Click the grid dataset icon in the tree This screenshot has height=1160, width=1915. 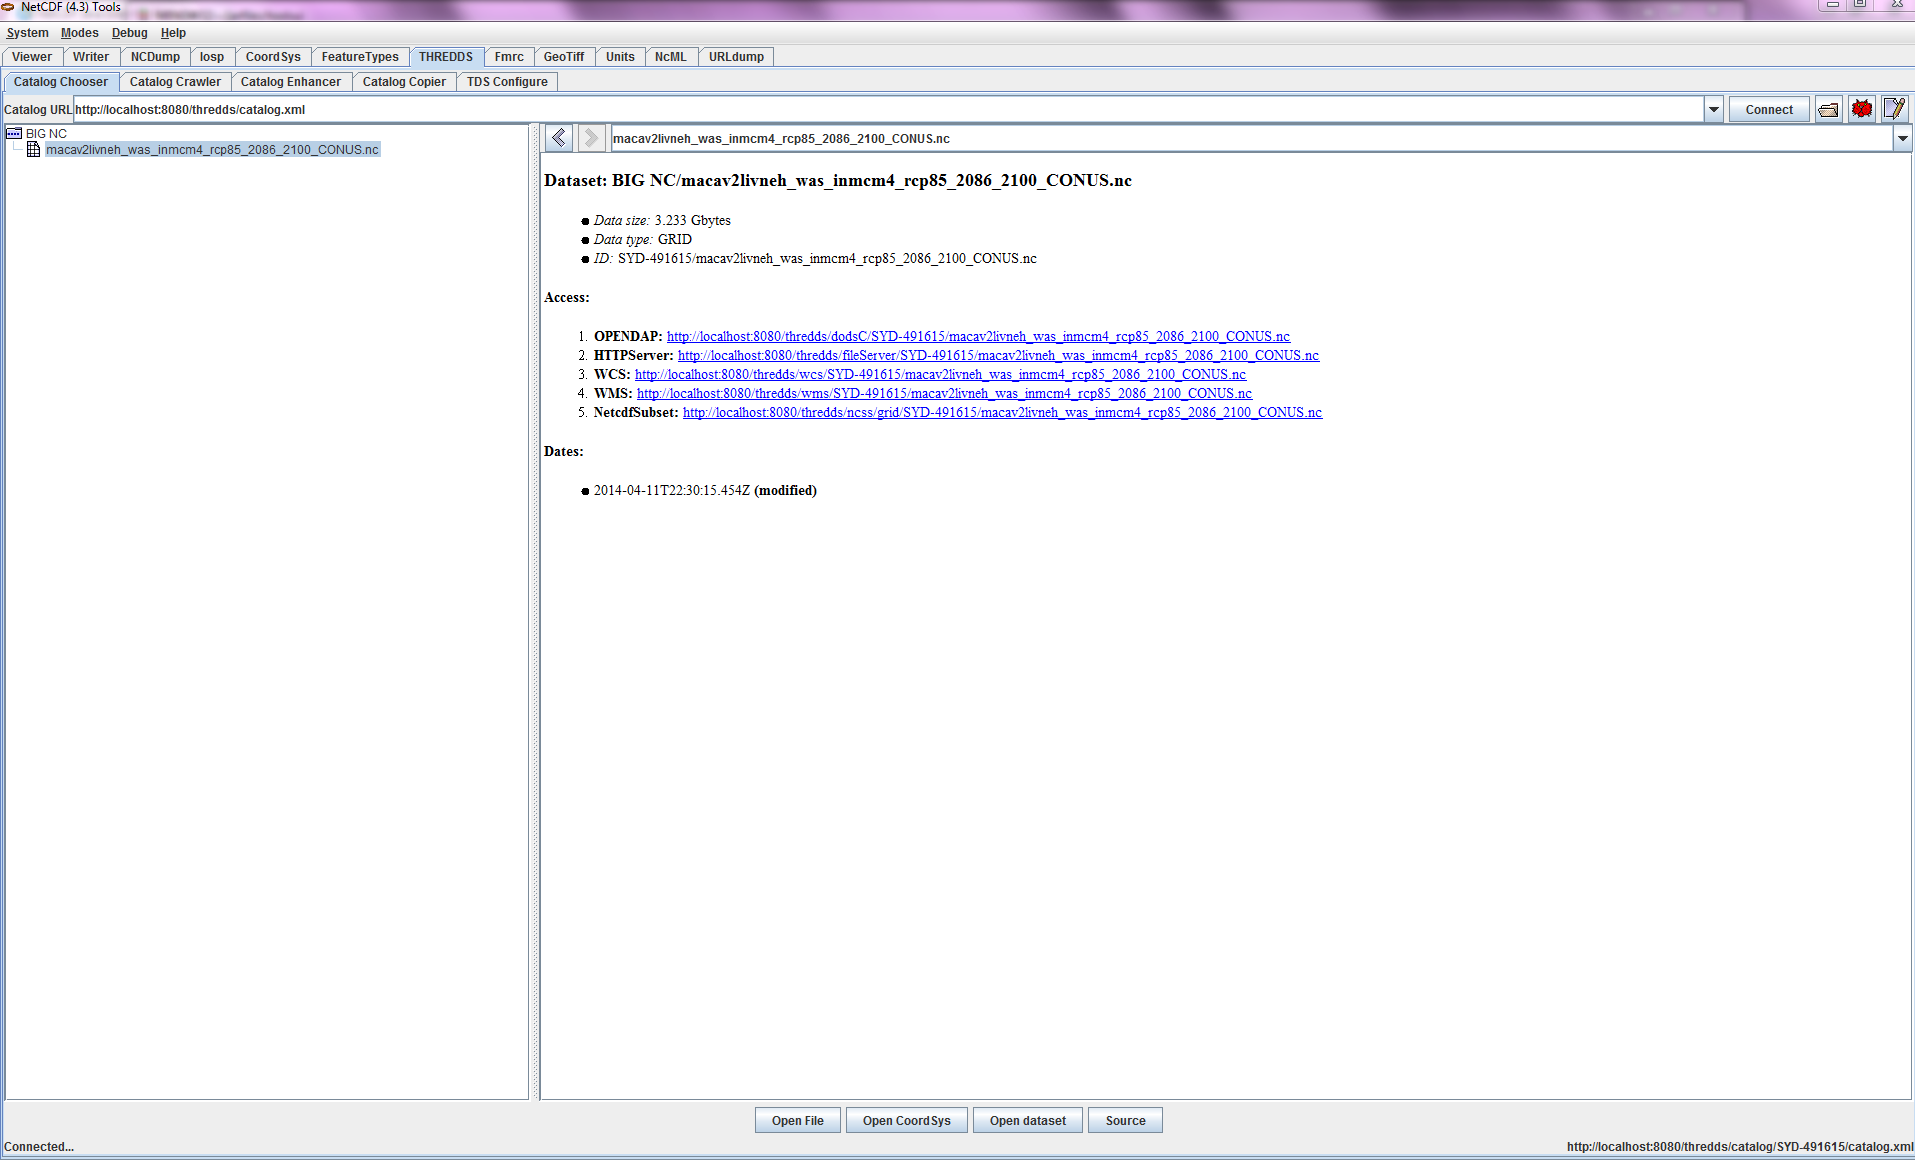(x=33, y=150)
